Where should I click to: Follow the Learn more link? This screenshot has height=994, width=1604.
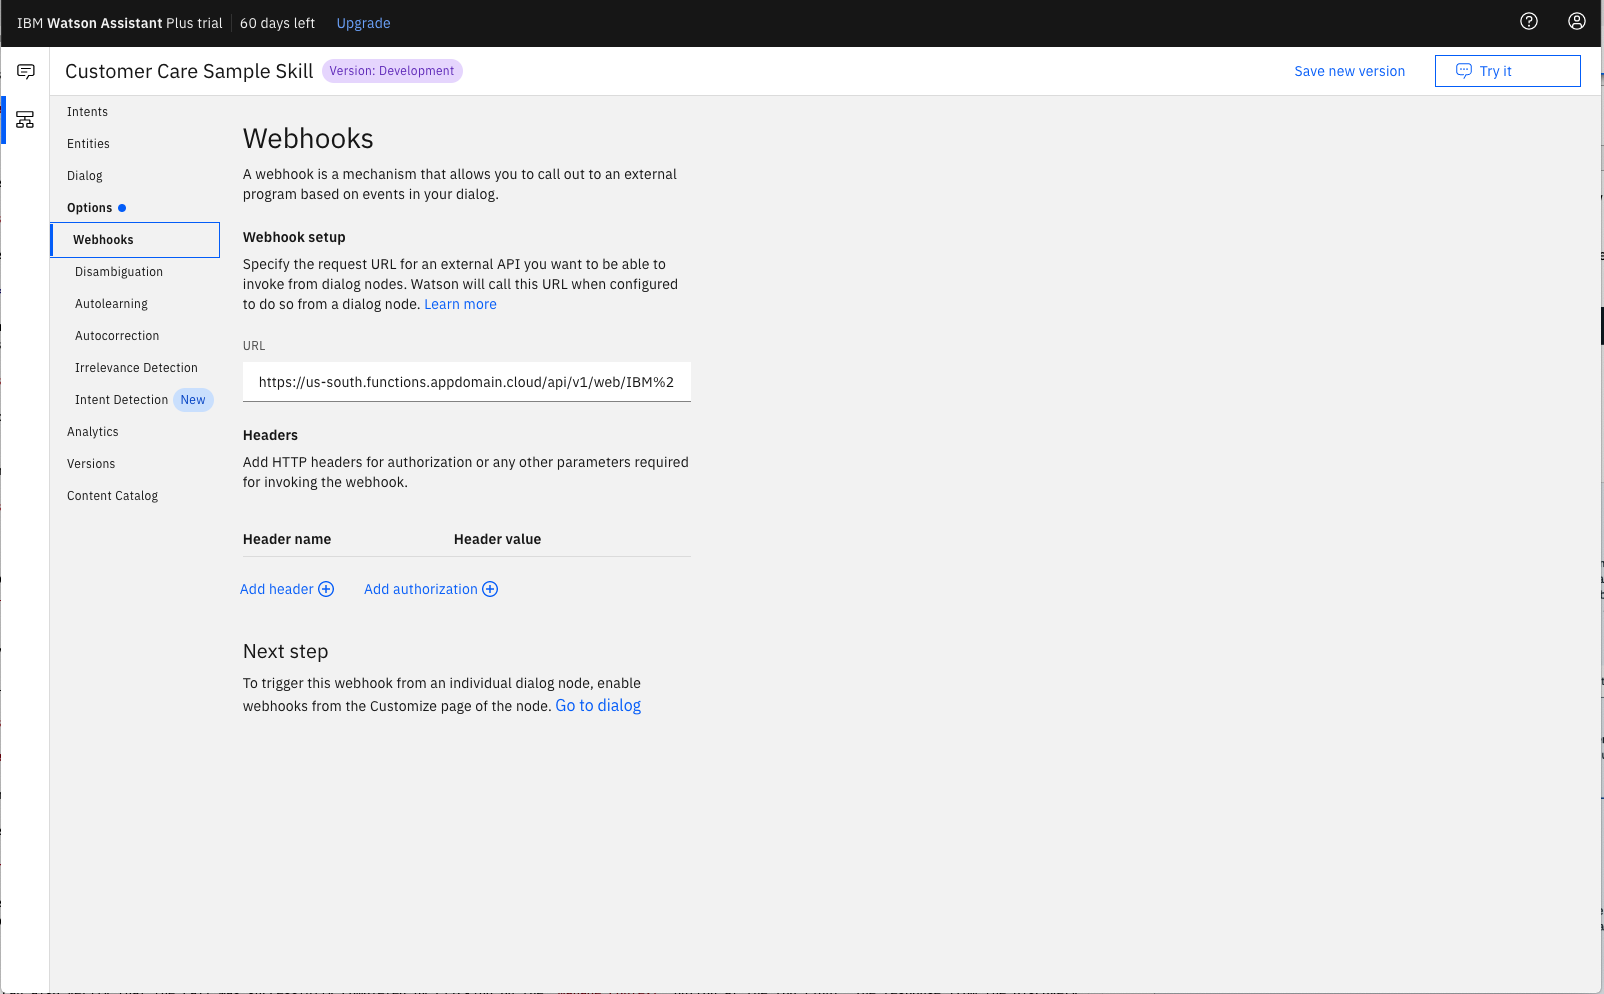pyautogui.click(x=460, y=305)
